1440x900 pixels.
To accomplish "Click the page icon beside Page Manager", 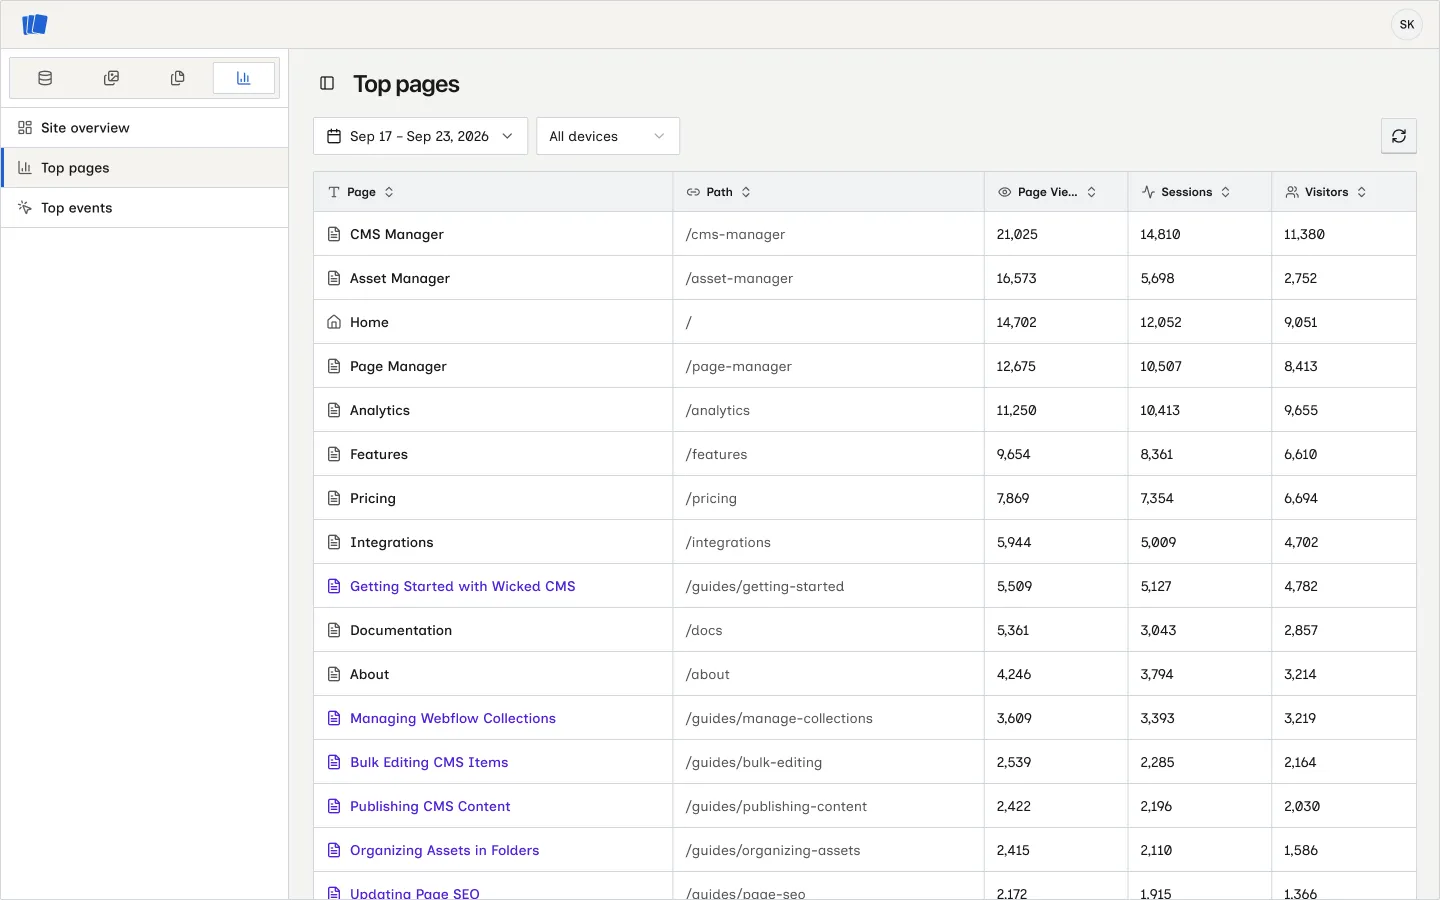I will (x=334, y=366).
